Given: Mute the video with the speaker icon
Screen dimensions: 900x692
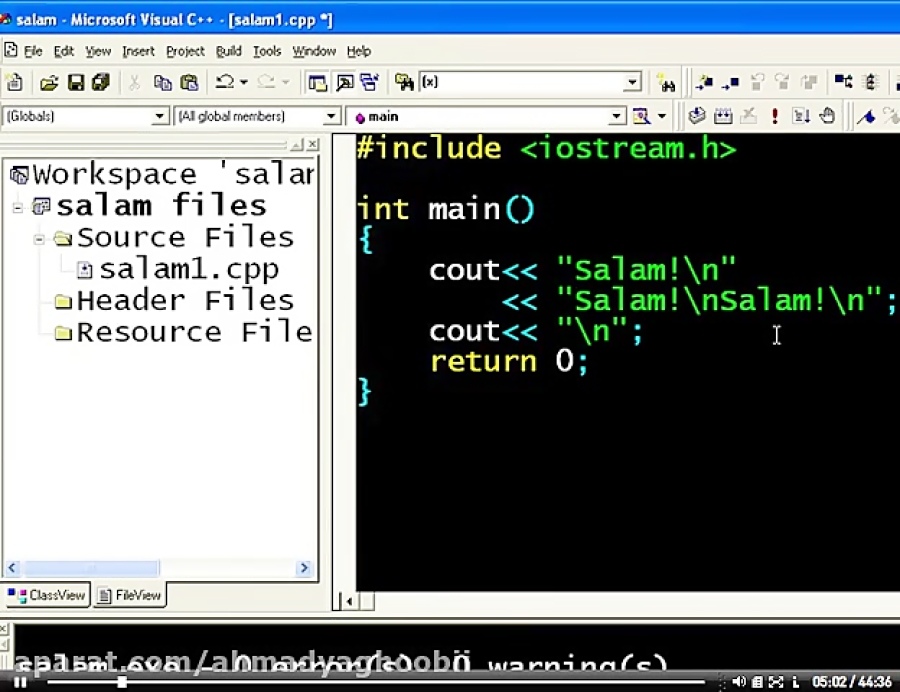Looking at the screenshot, I should (x=739, y=682).
